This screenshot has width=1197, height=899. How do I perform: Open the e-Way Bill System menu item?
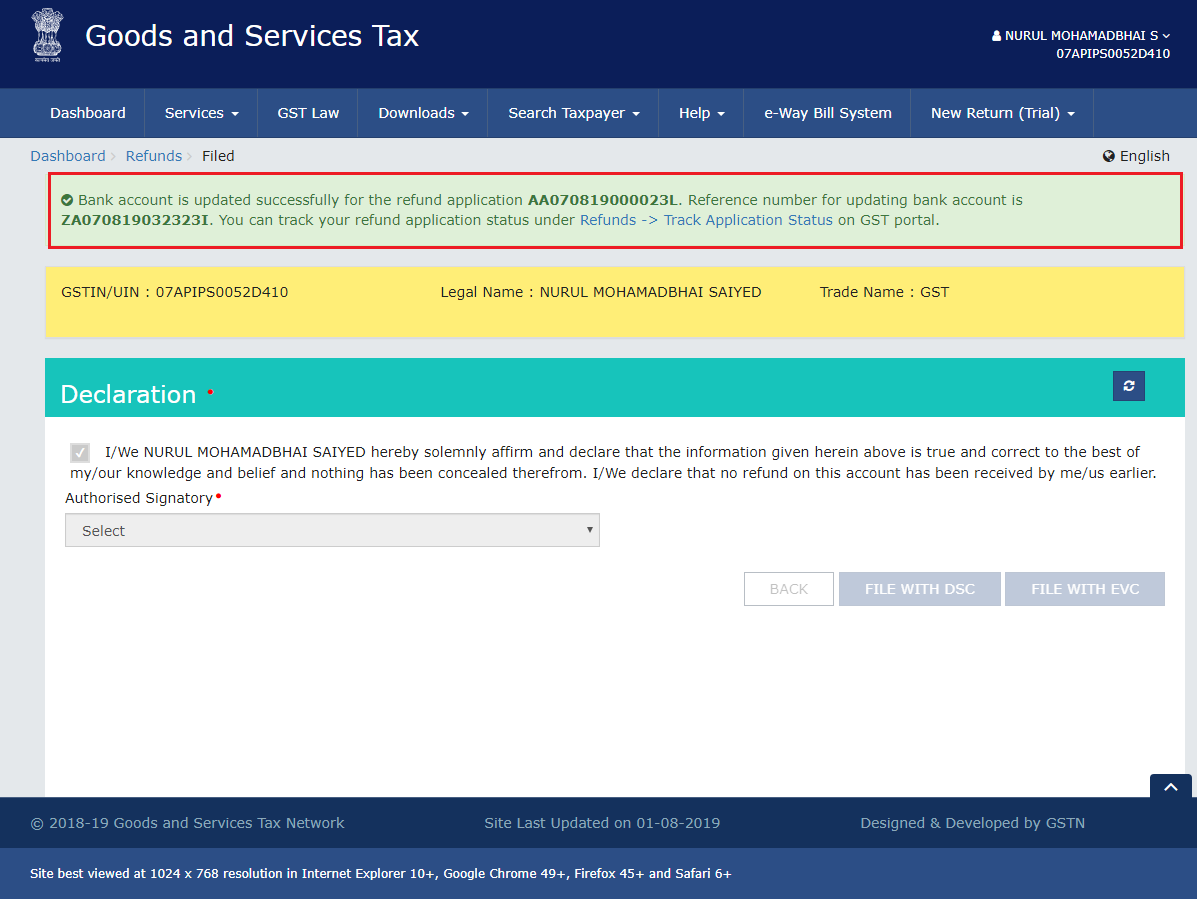[x=828, y=113]
